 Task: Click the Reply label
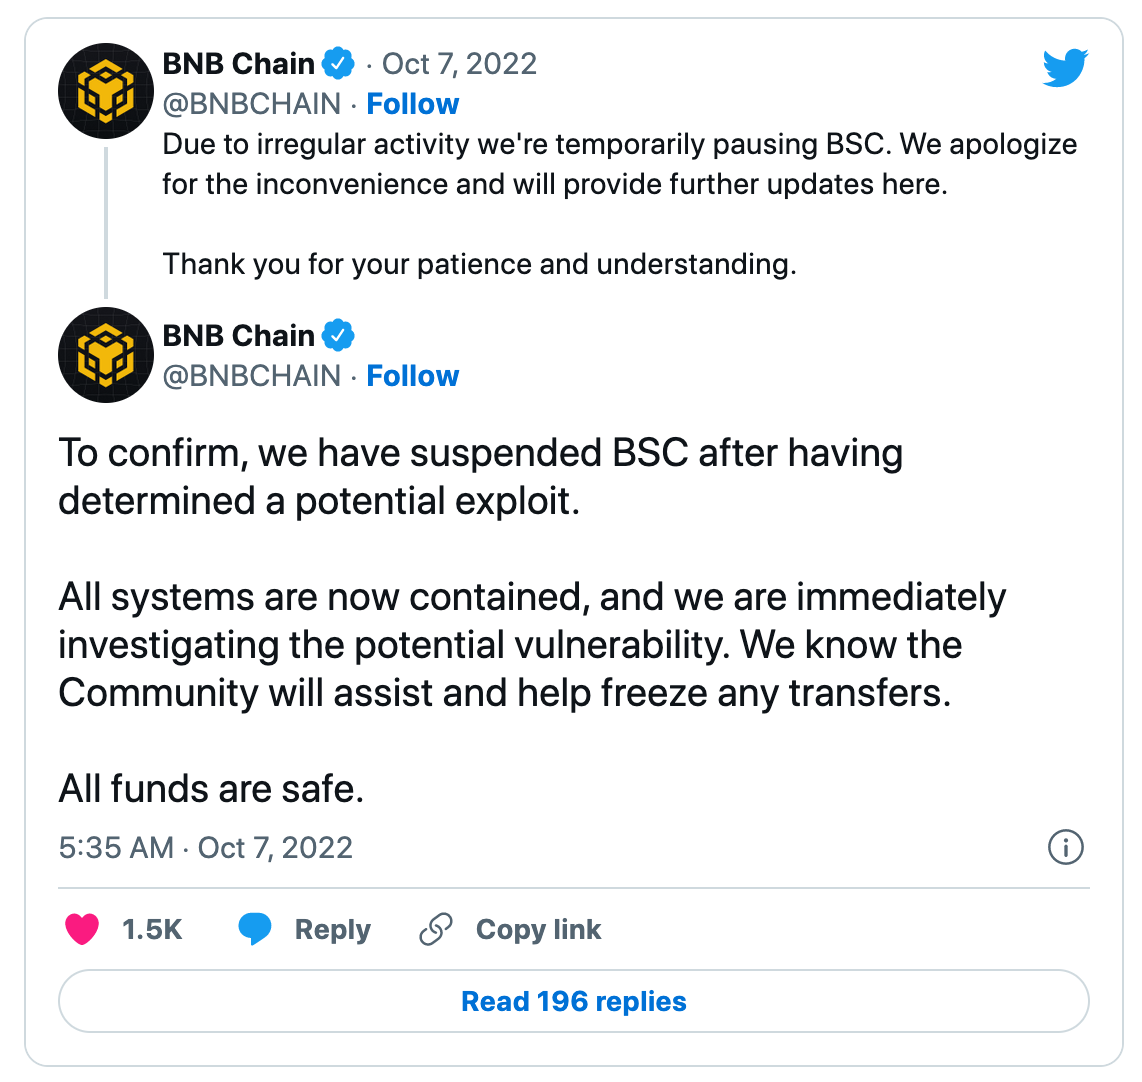333,930
